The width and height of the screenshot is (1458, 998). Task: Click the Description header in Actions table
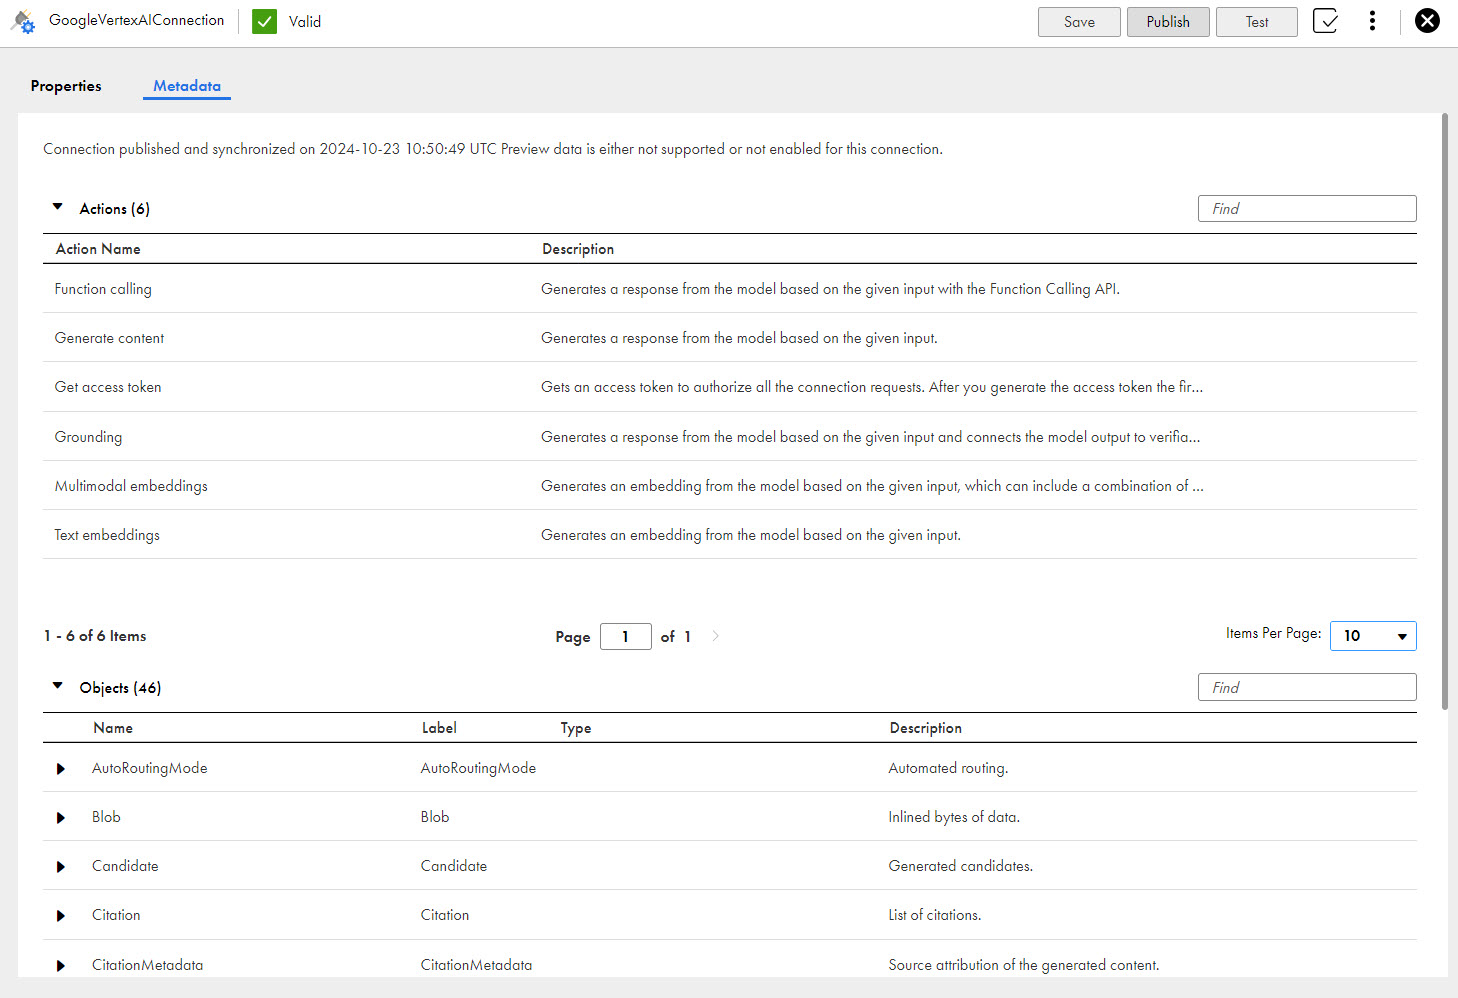578,249
